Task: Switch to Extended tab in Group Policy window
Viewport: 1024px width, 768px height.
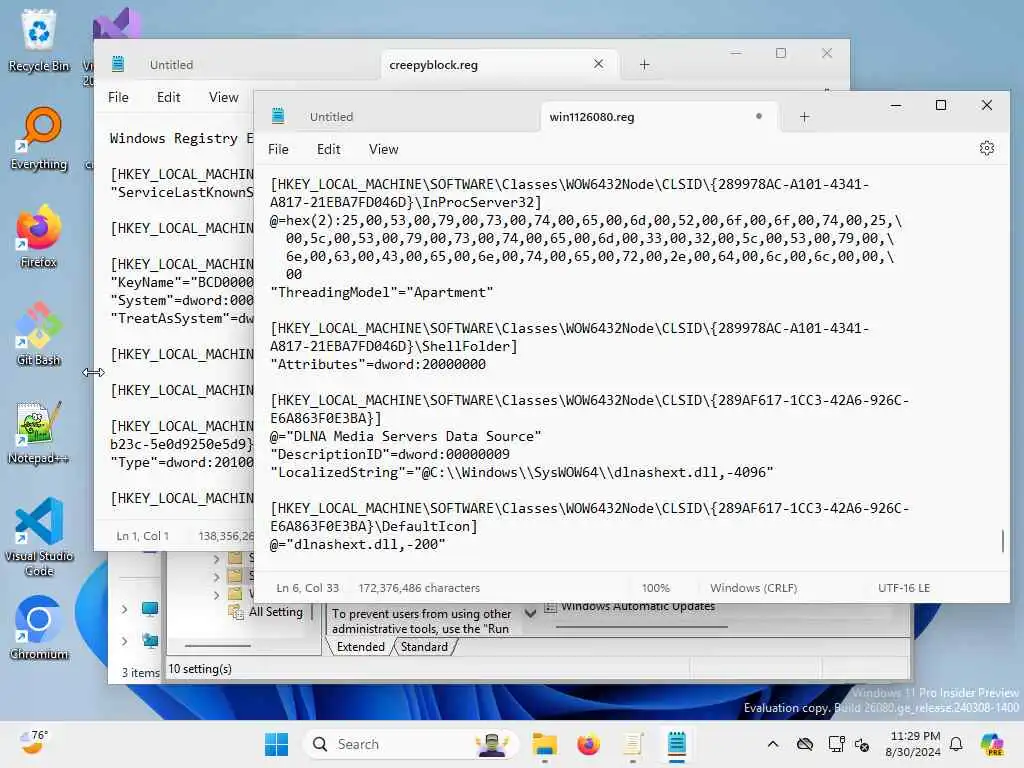Action: (360, 647)
